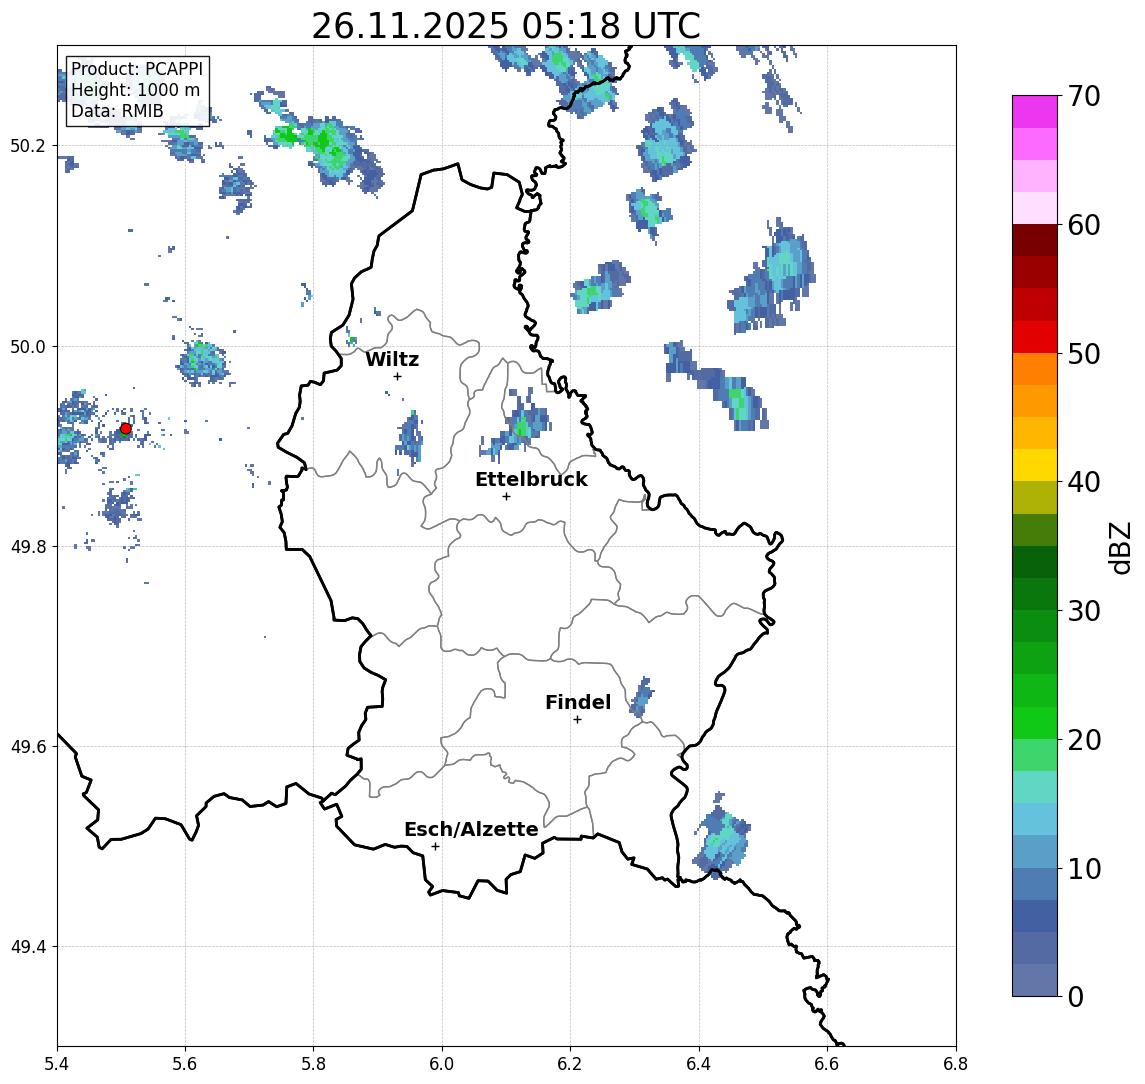
Task: Click the latitude tick label 49.6
Action: click(x=28, y=747)
